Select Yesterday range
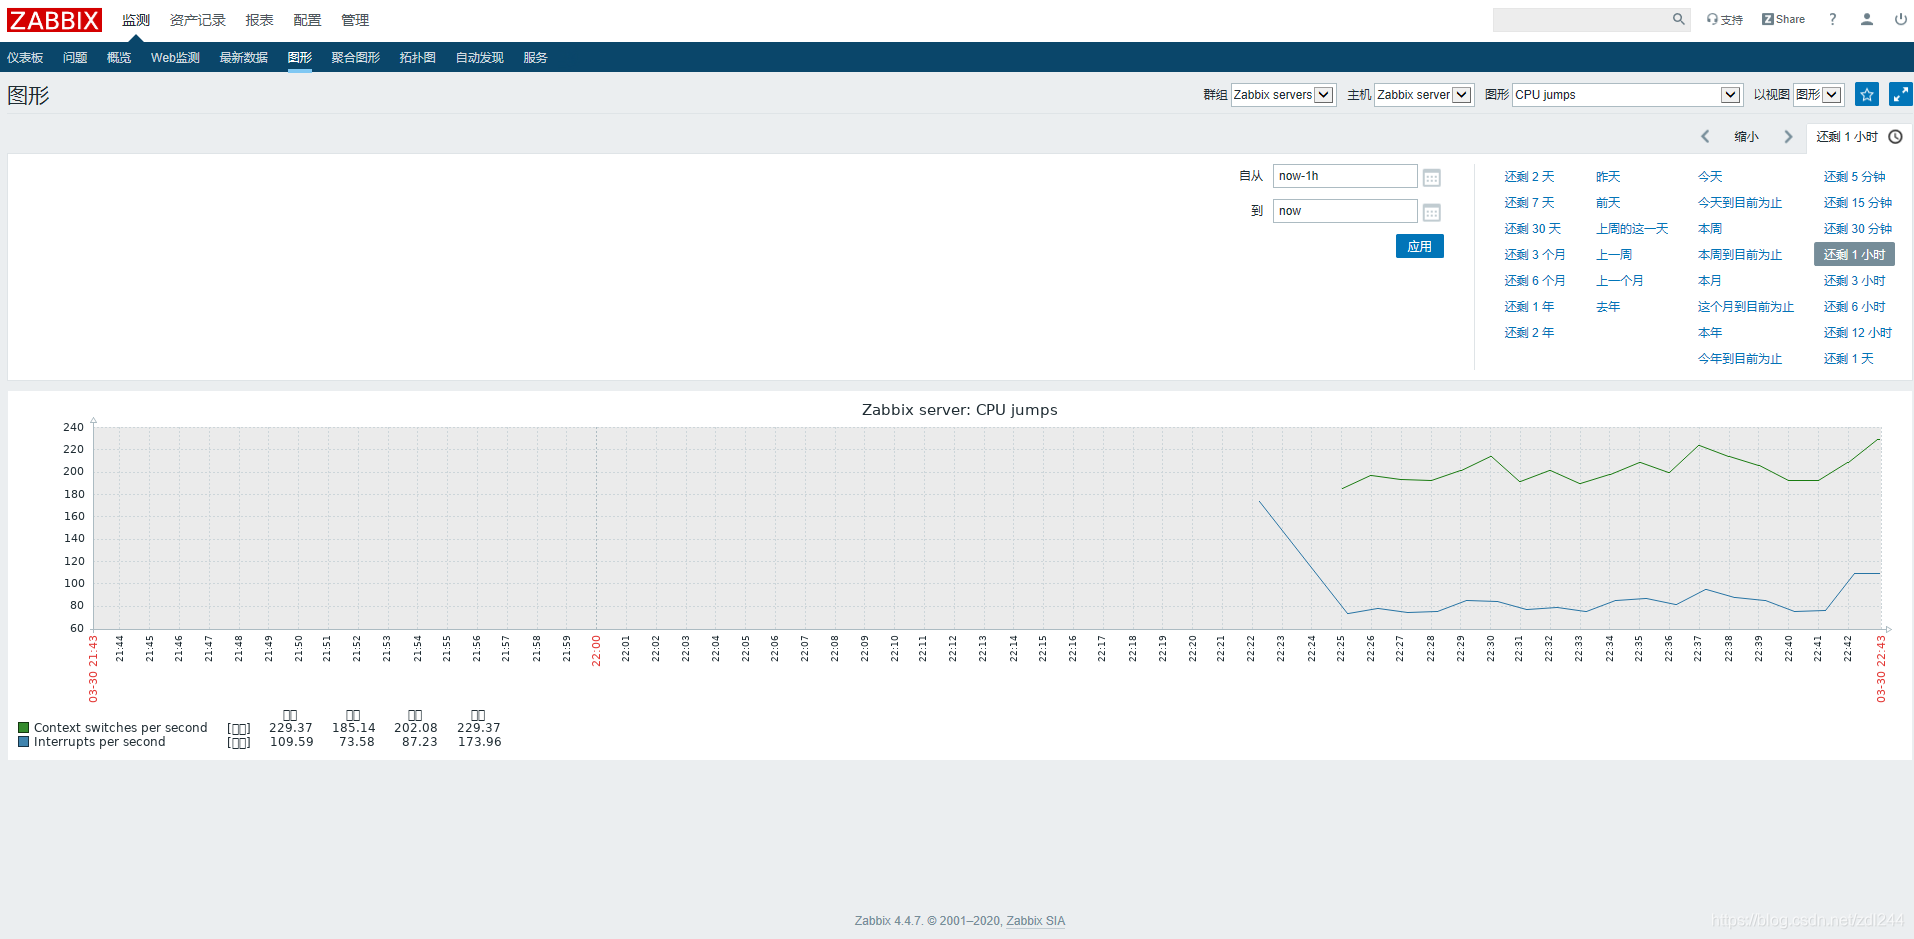The width and height of the screenshot is (1914, 939). point(1608,177)
